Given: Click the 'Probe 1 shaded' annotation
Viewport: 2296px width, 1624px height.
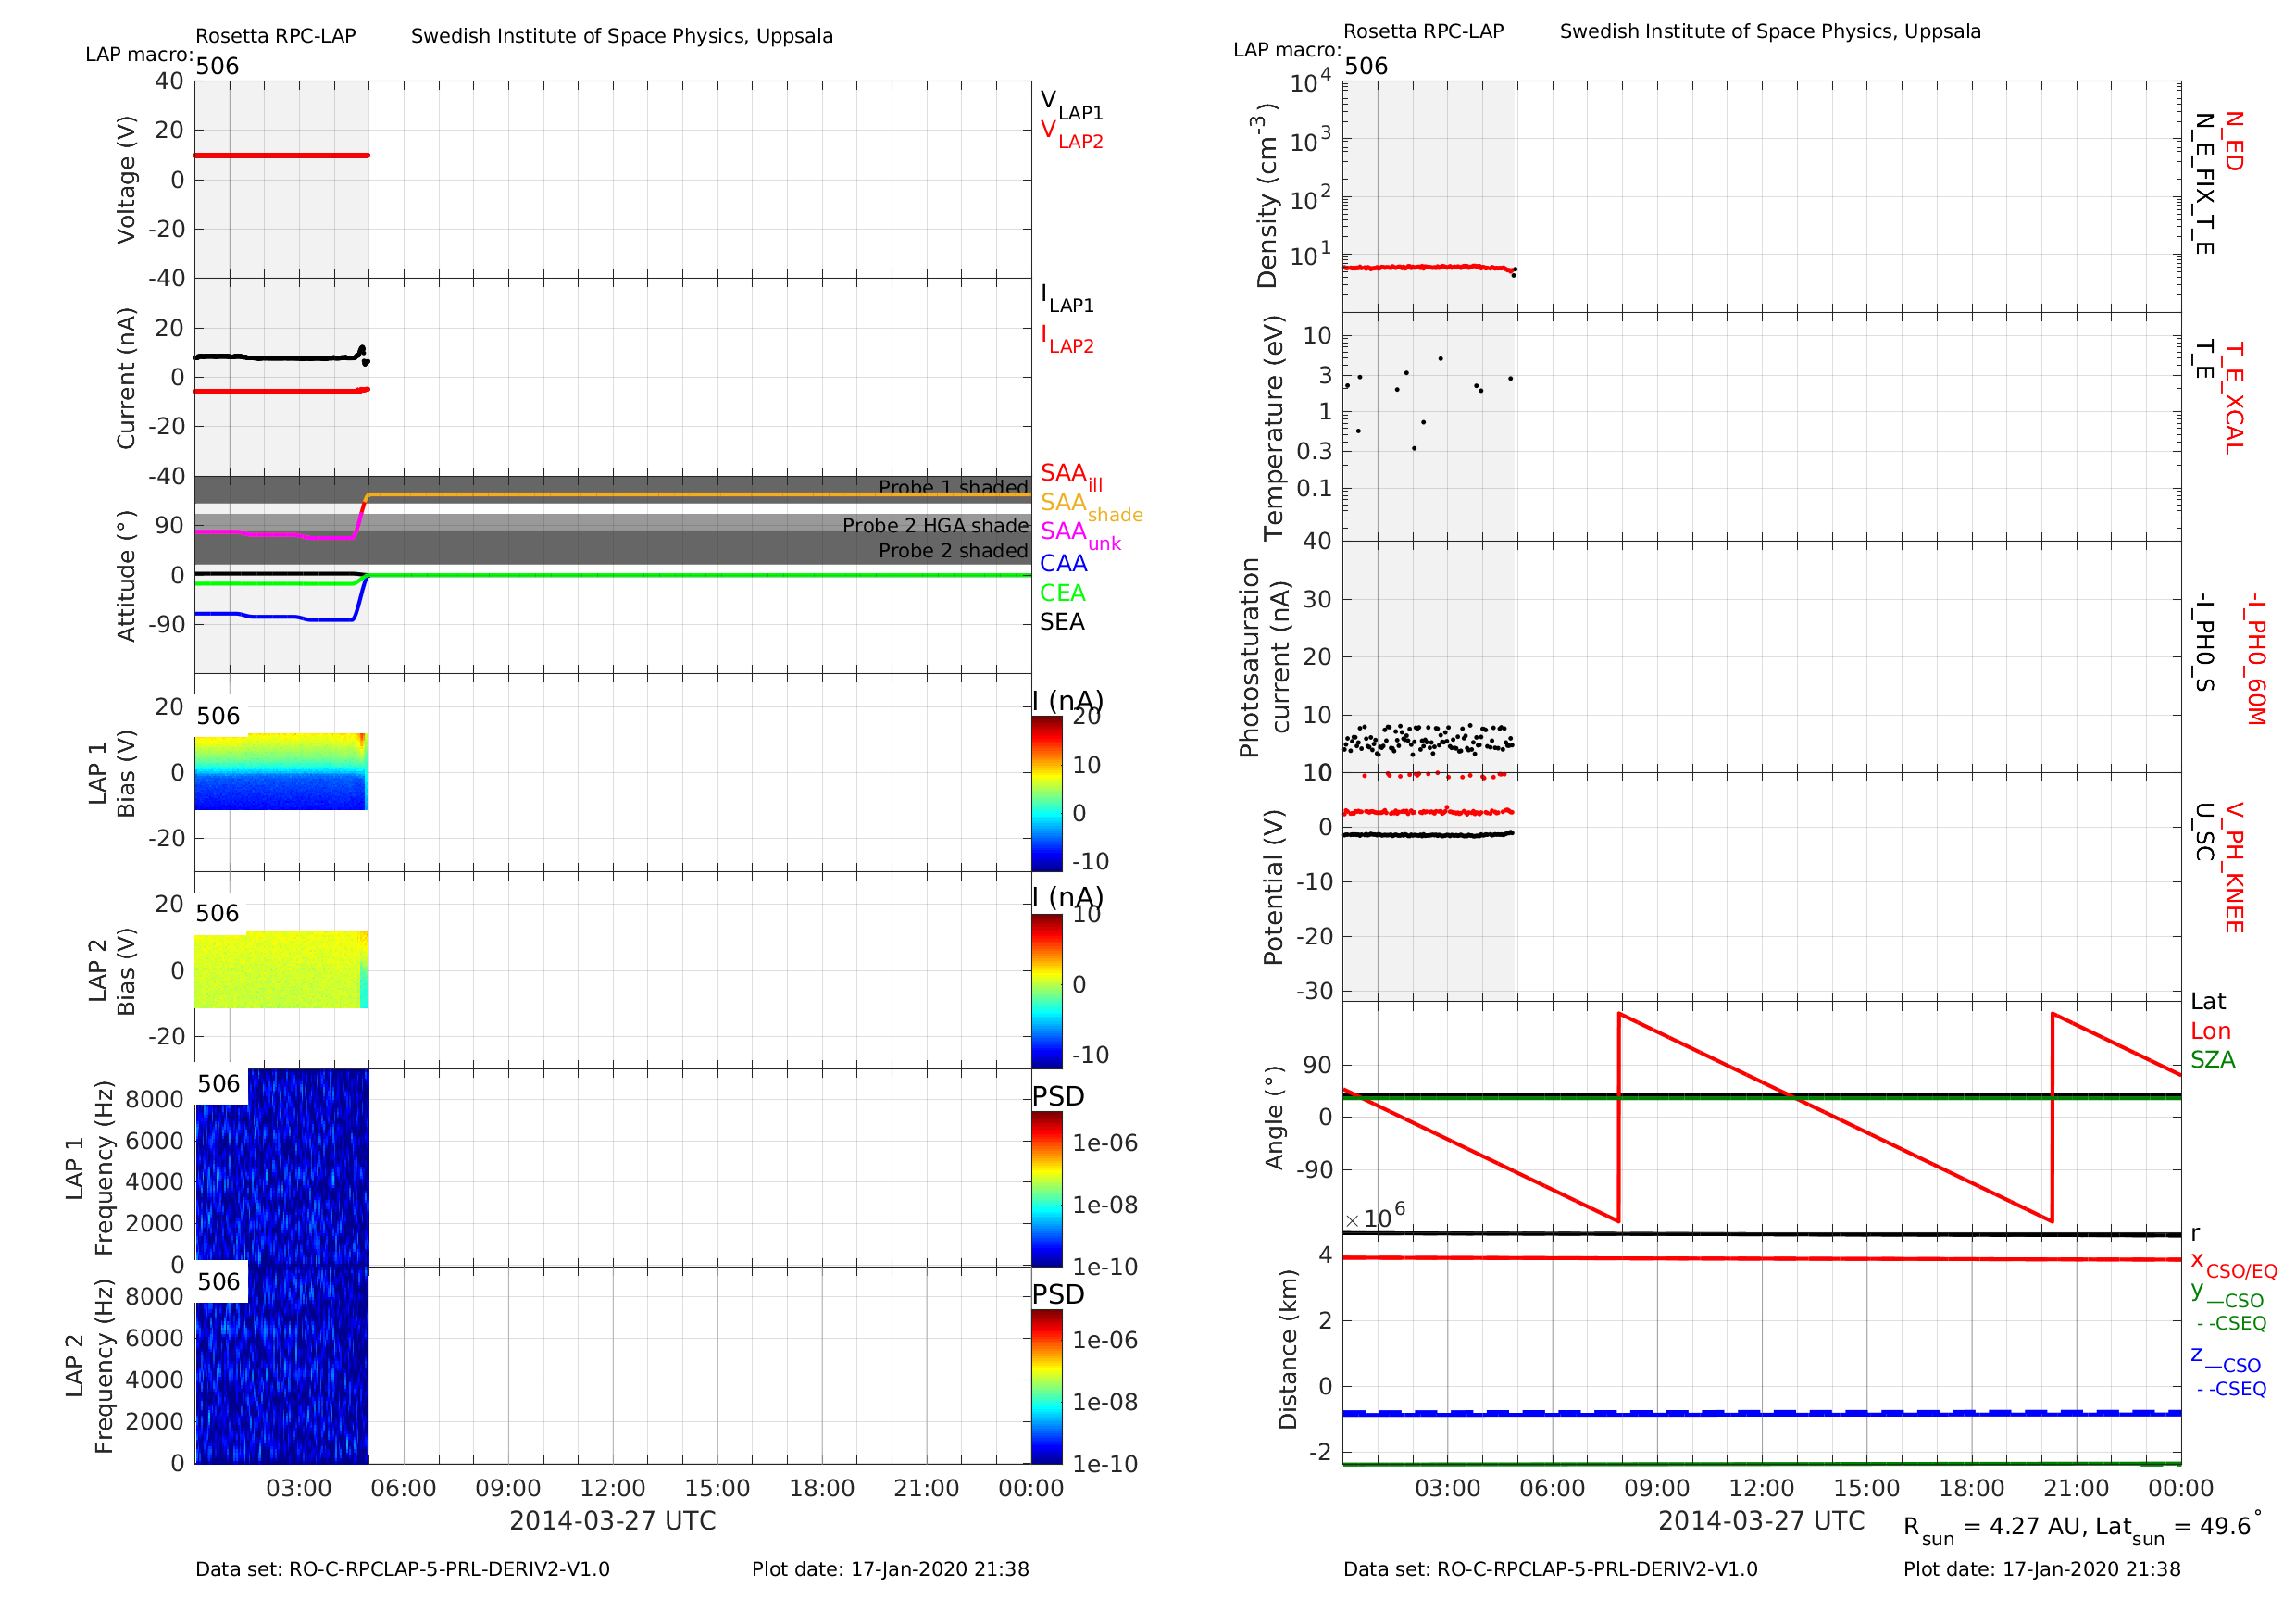Looking at the screenshot, I should [x=953, y=487].
